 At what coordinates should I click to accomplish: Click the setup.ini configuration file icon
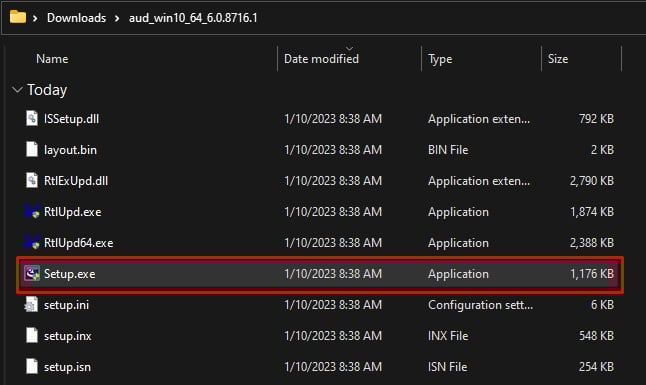tap(31, 305)
